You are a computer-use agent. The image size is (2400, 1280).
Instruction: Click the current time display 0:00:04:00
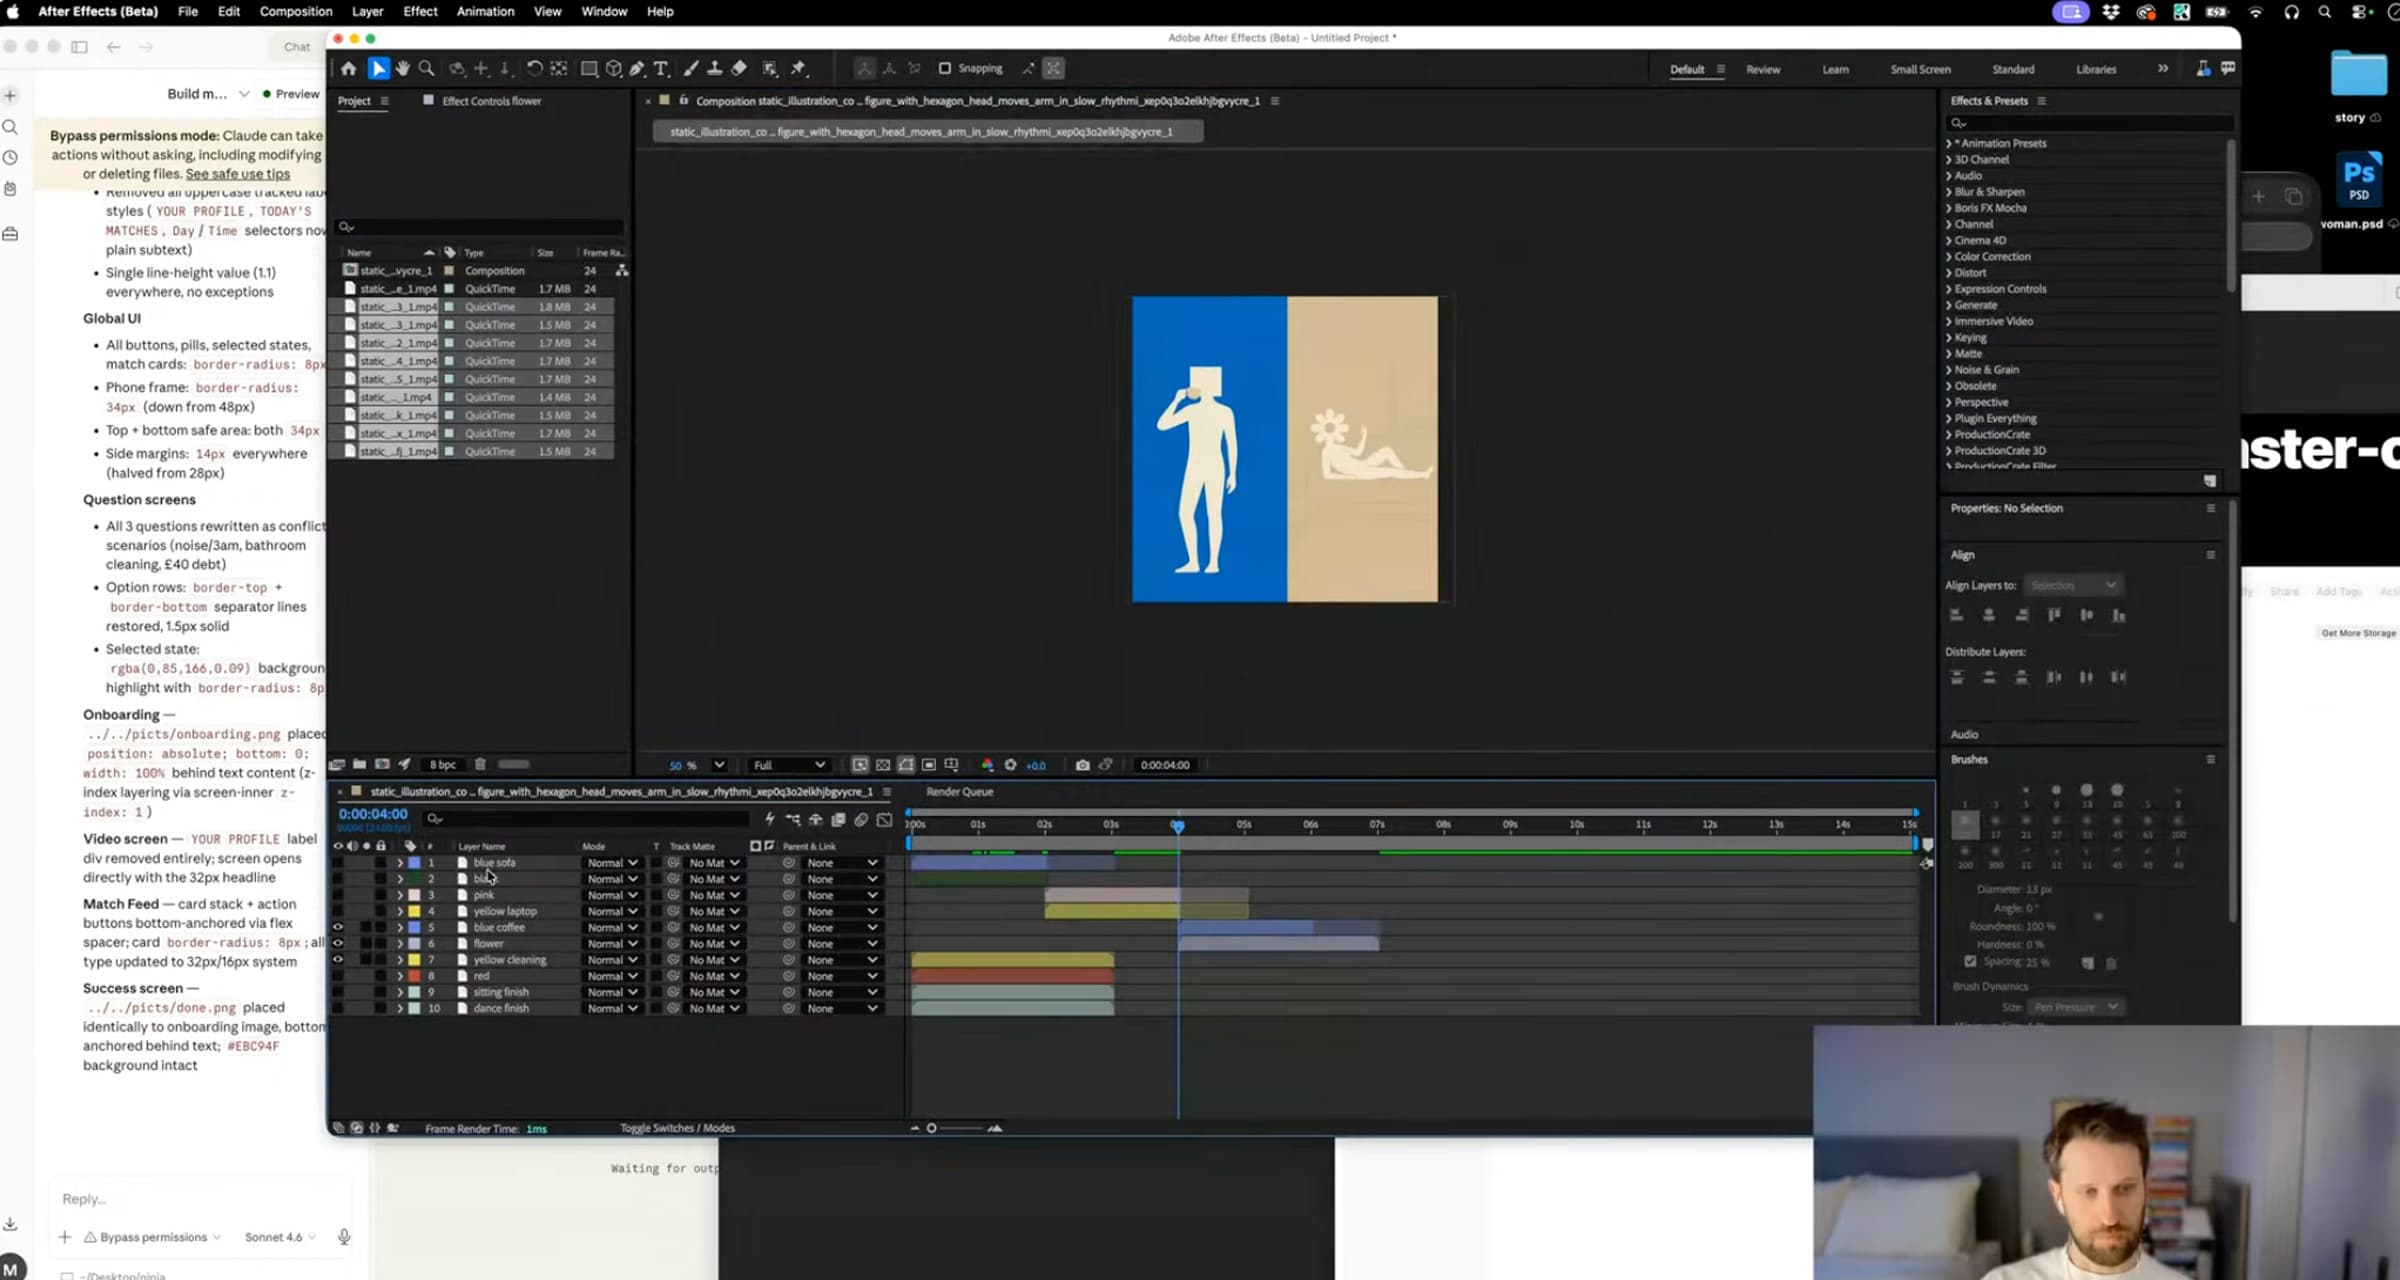click(x=373, y=814)
